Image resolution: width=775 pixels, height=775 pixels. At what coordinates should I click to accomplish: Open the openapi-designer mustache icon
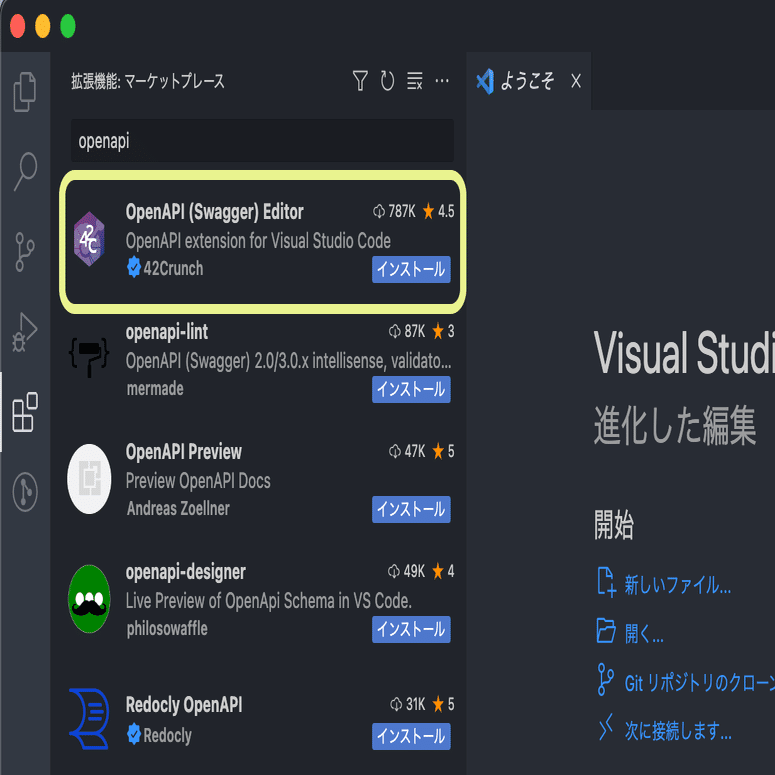click(x=89, y=599)
